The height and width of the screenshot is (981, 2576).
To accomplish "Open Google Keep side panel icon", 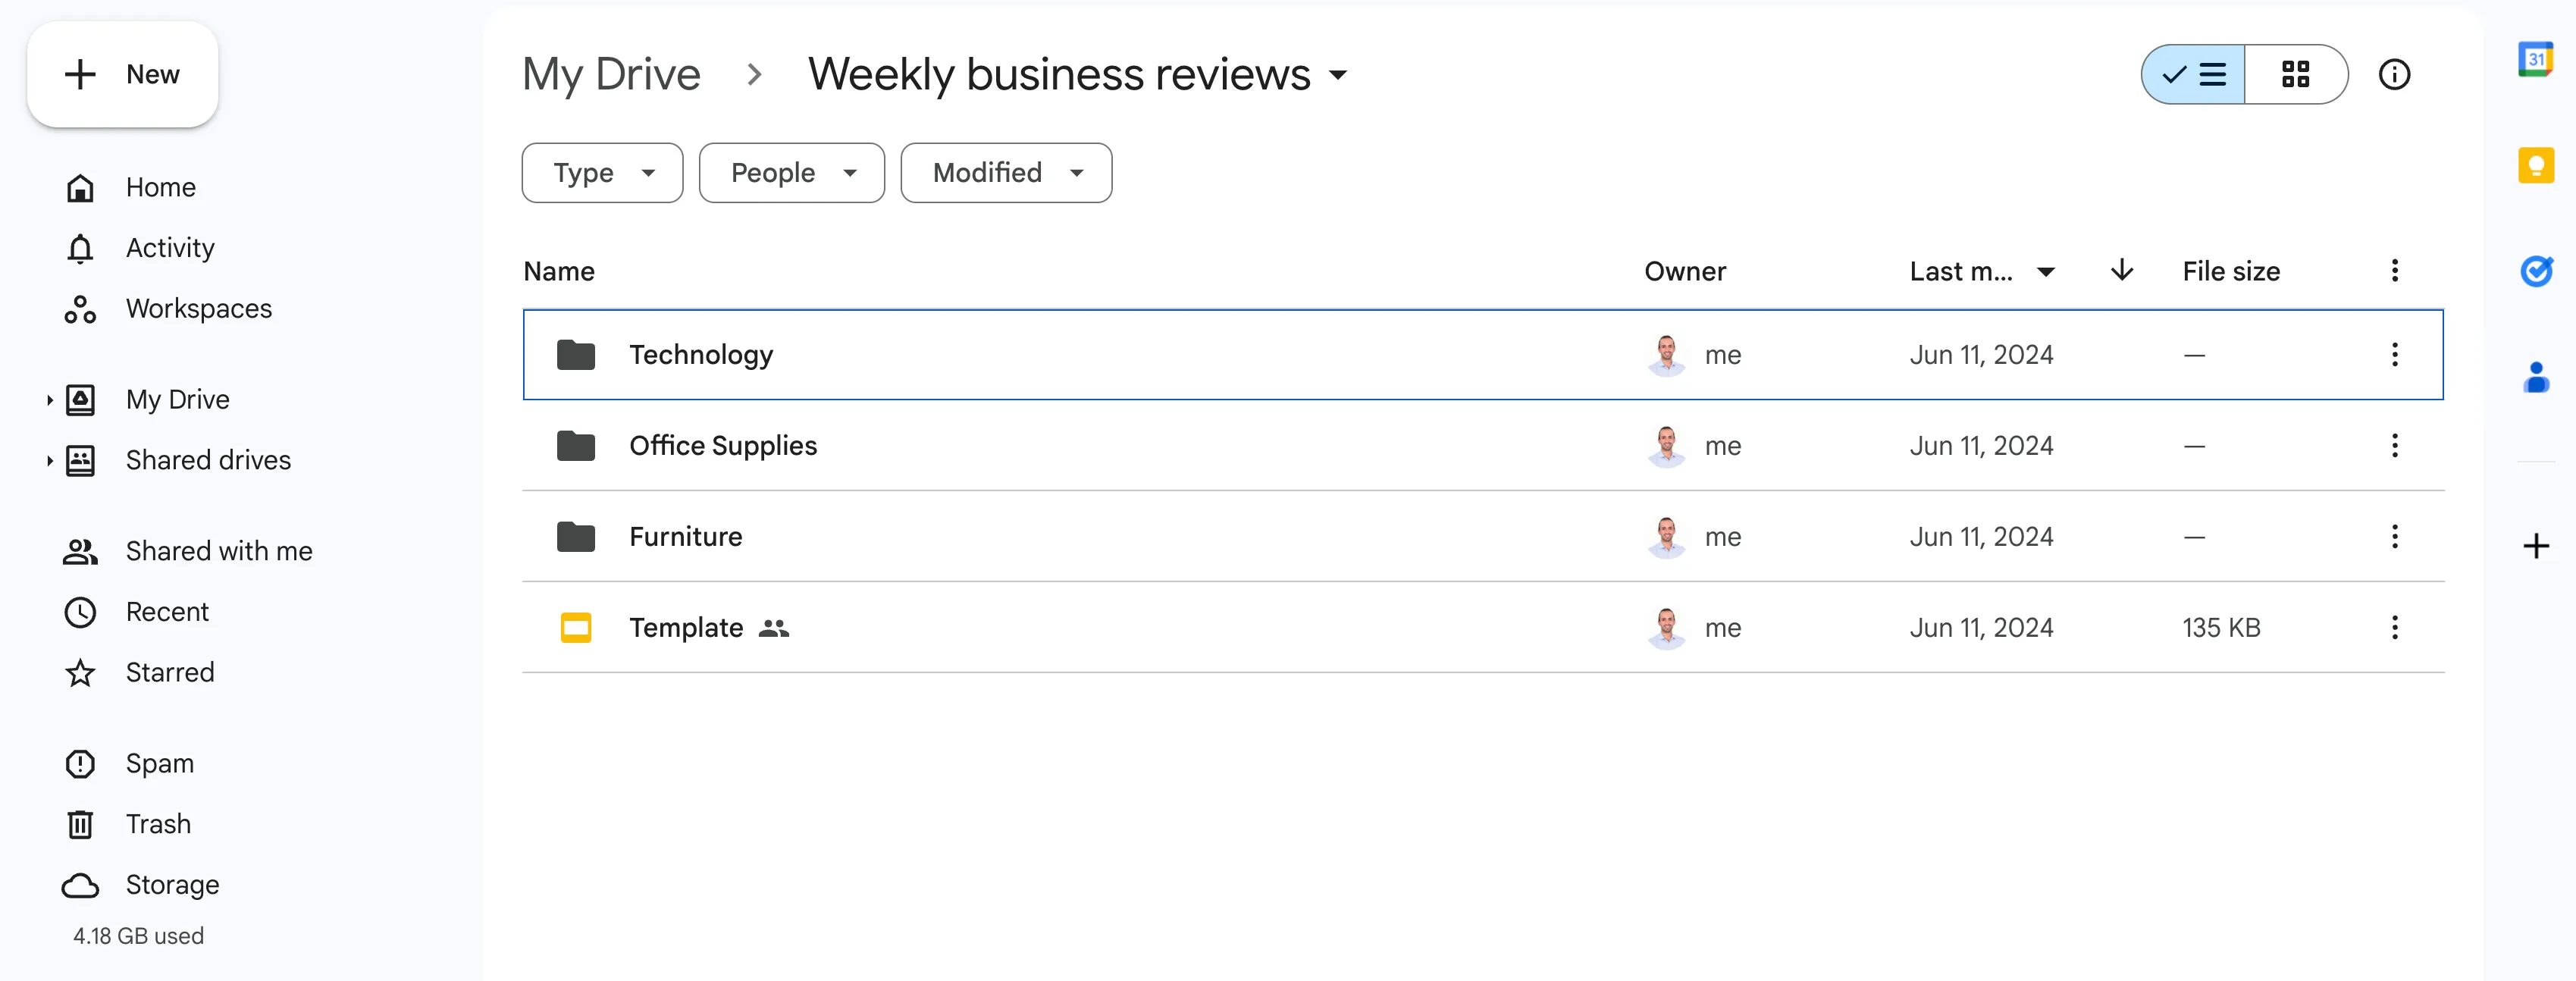I will click(x=2535, y=165).
